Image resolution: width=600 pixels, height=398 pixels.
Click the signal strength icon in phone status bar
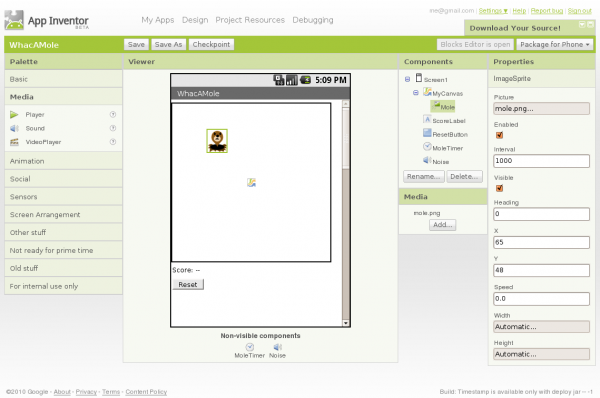[x=292, y=80]
